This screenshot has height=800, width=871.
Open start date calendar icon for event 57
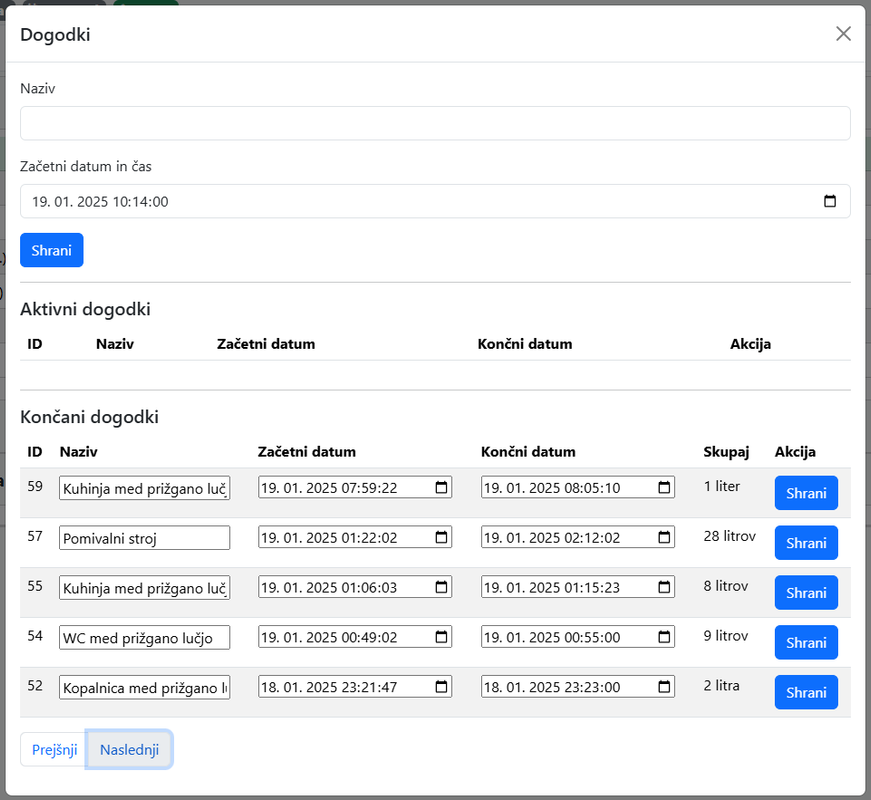[441, 537]
